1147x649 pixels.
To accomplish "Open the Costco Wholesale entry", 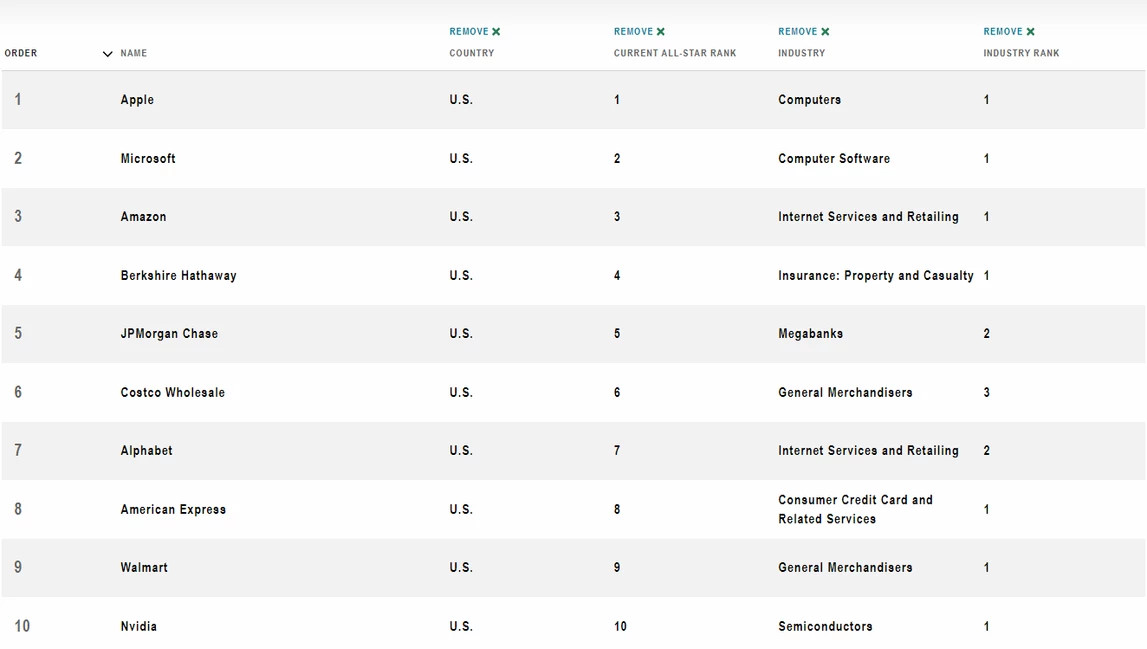I will point(173,392).
